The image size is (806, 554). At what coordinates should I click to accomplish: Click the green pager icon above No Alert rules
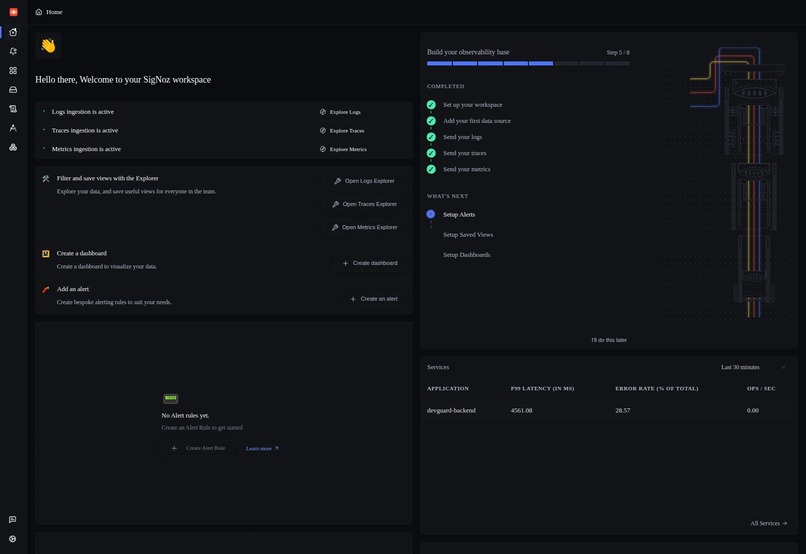[x=171, y=398]
